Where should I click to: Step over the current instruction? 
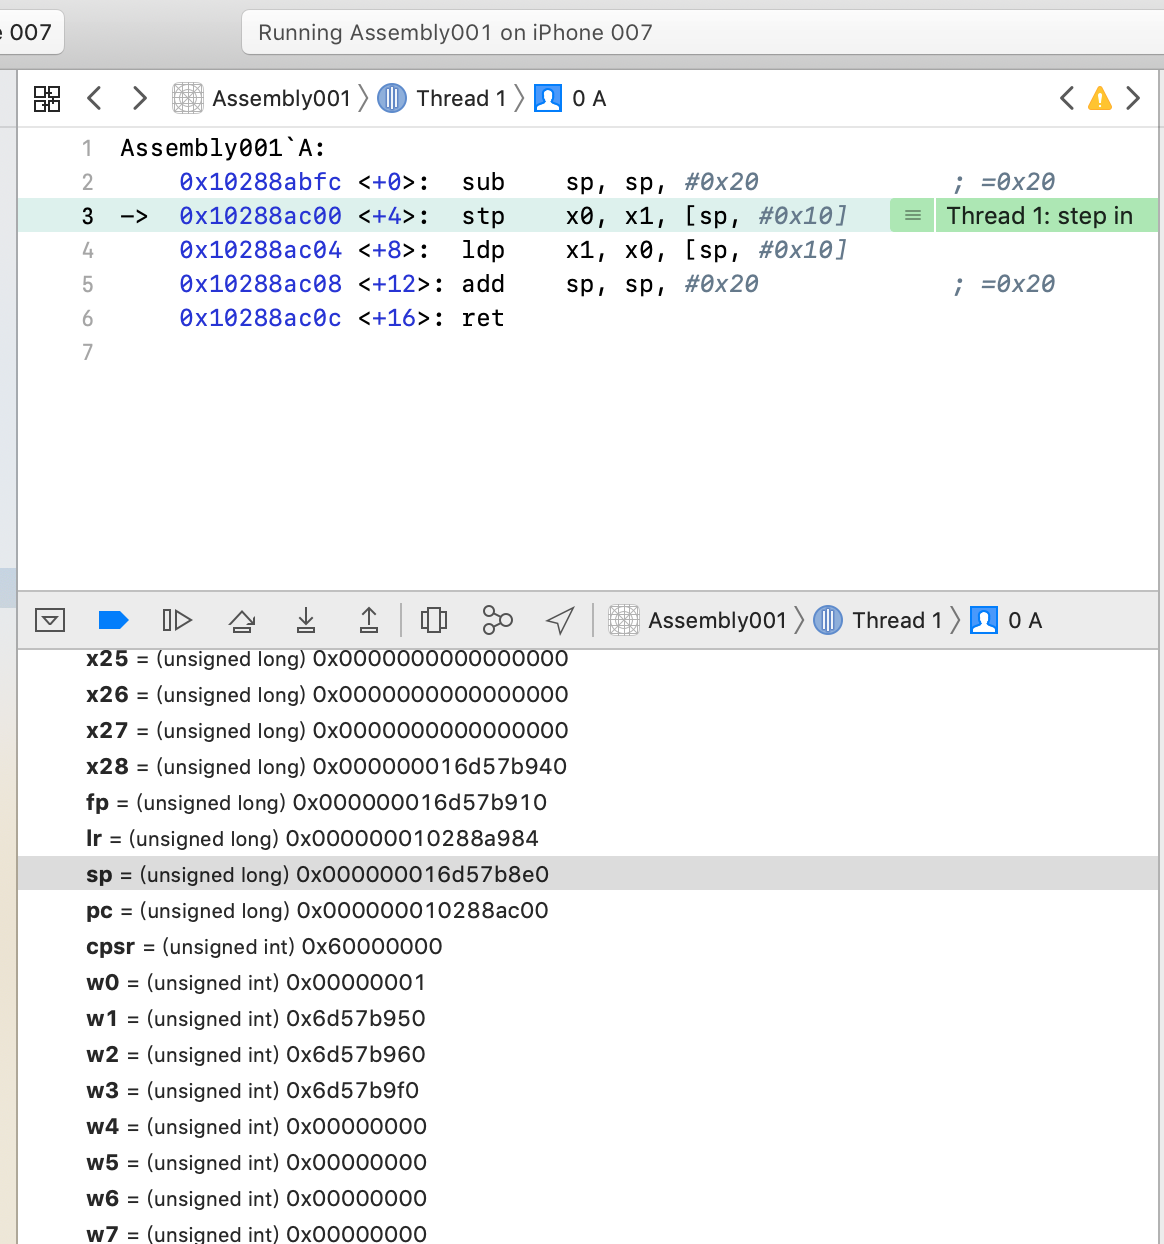242,620
